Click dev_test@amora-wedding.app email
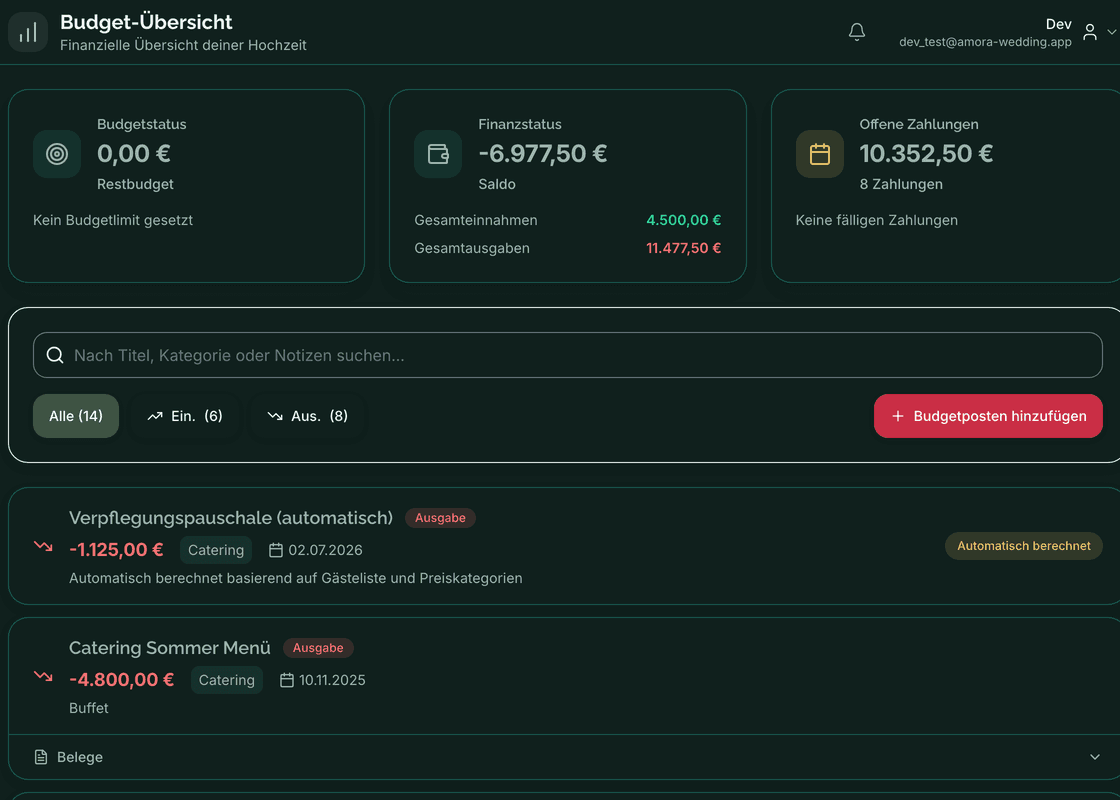The width and height of the screenshot is (1120, 800). tap(985, 42)
